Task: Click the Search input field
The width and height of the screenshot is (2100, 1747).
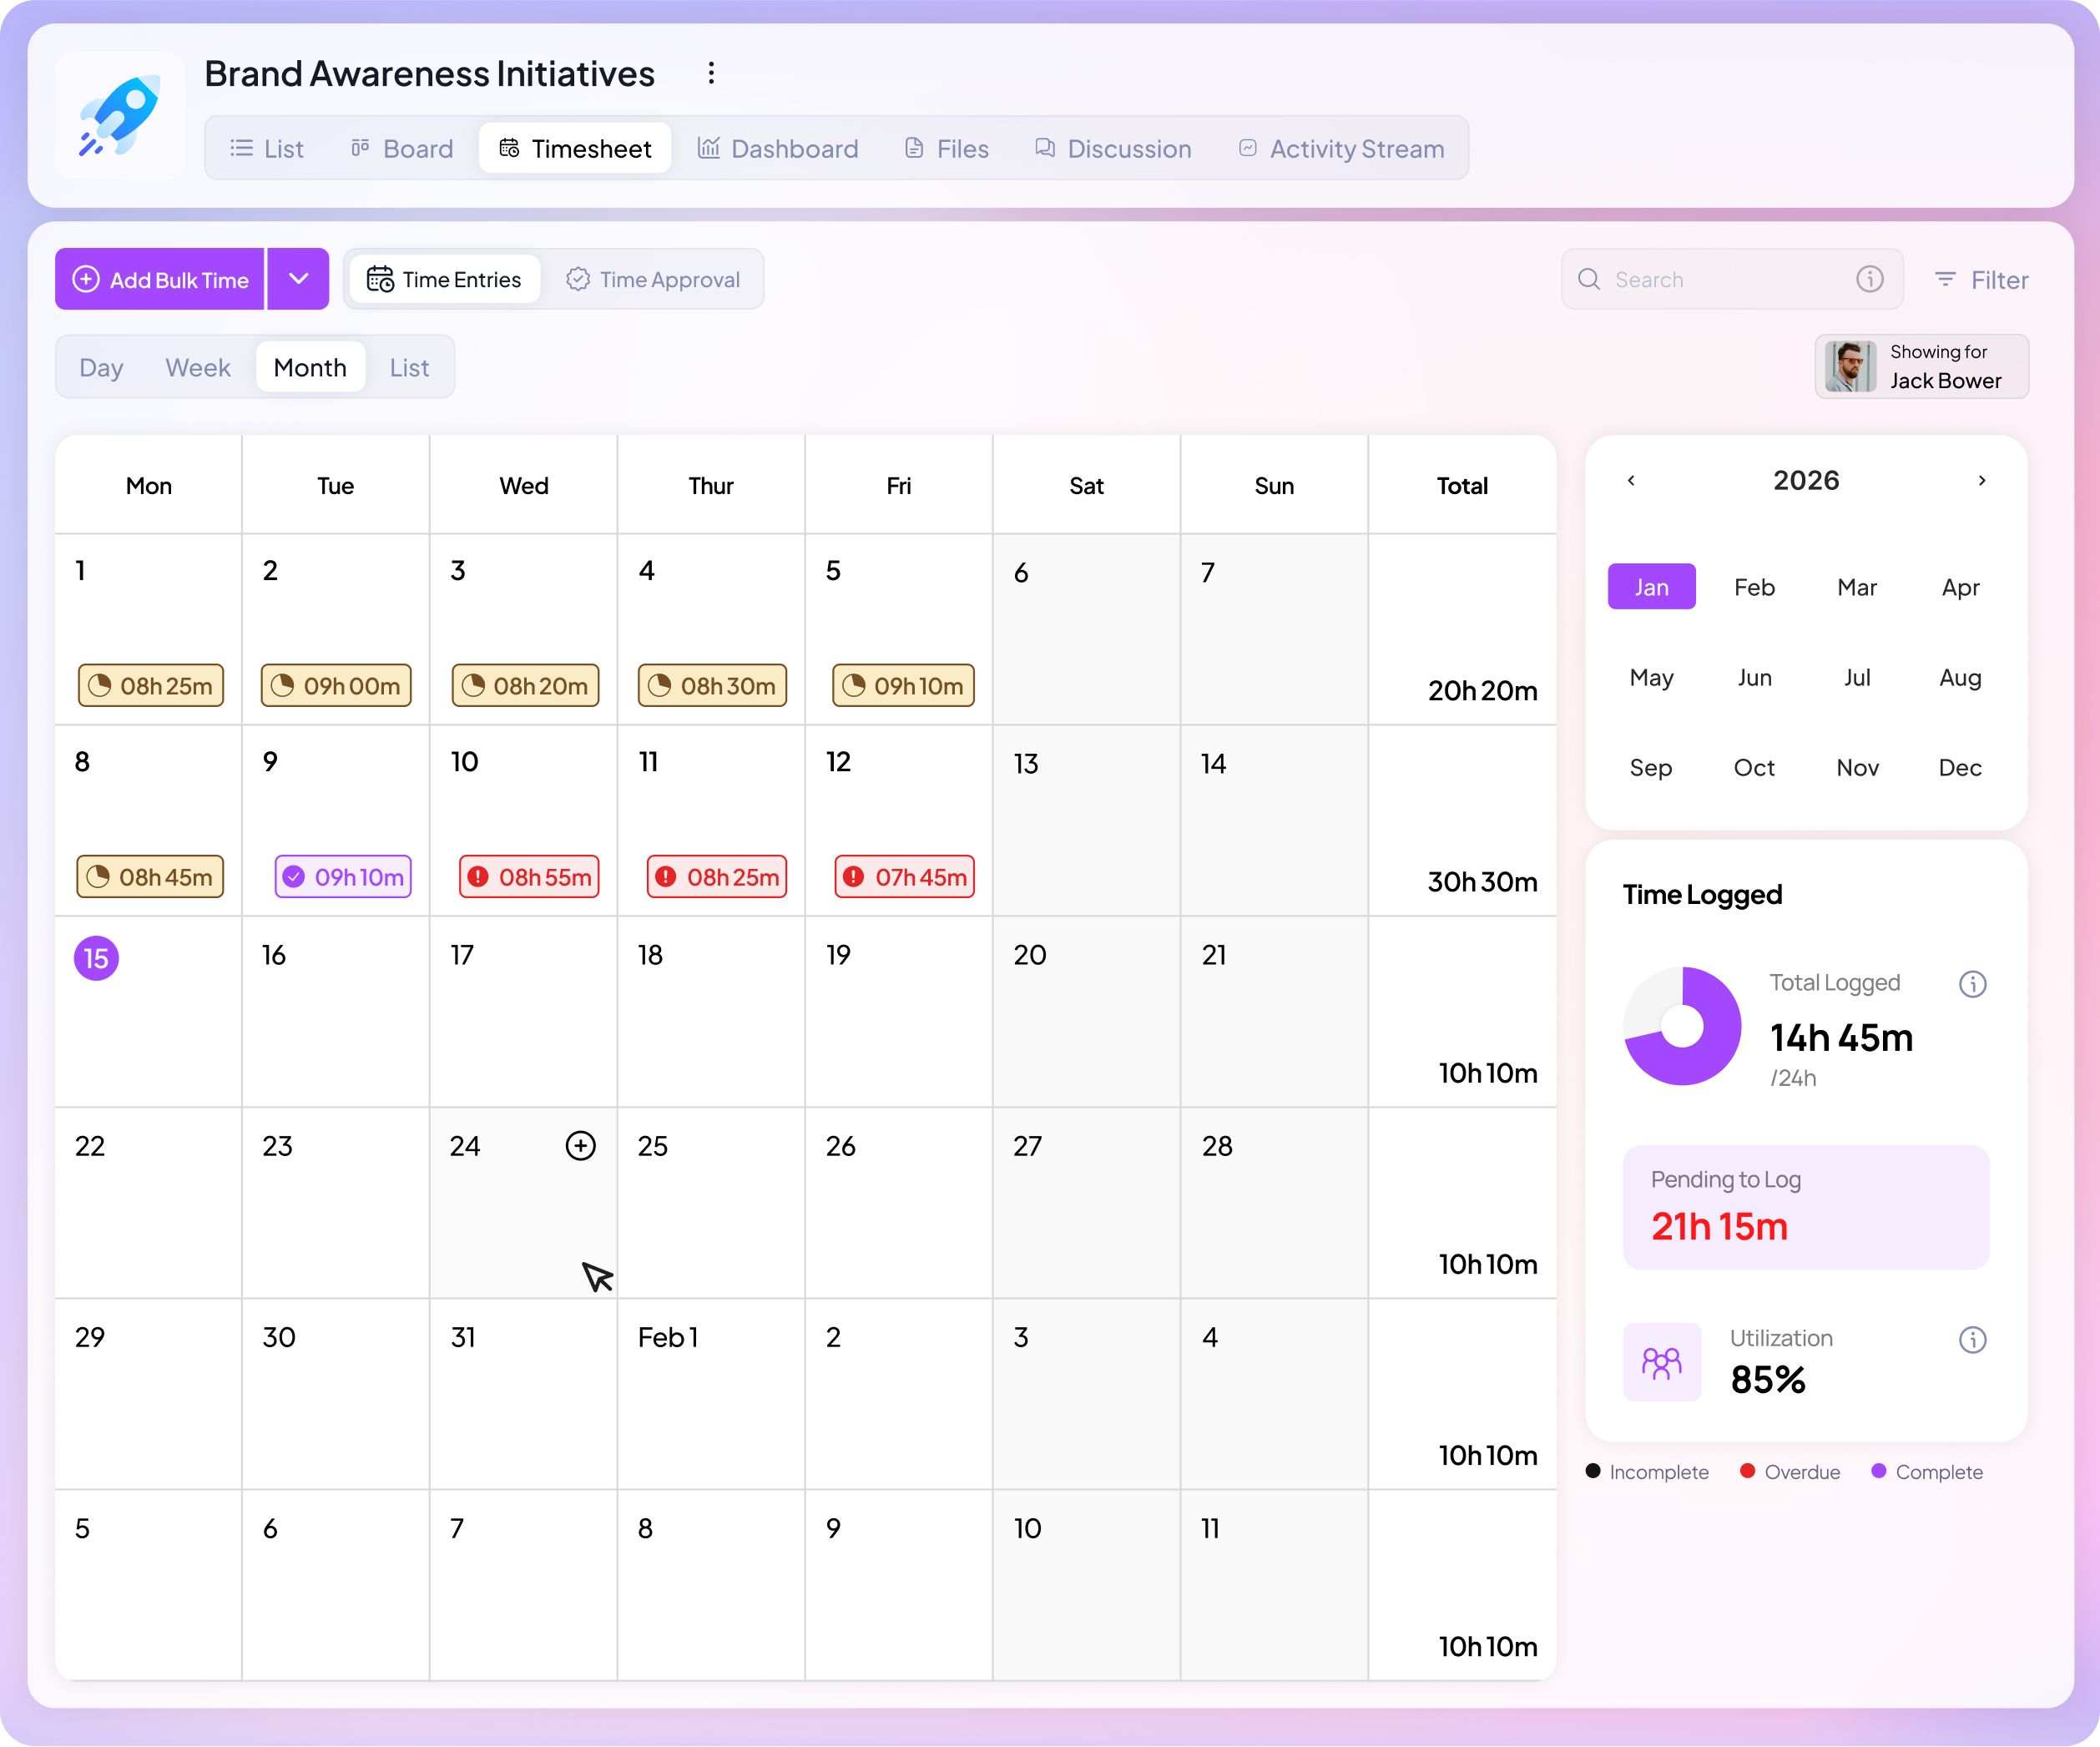Action: point(1732,280)
